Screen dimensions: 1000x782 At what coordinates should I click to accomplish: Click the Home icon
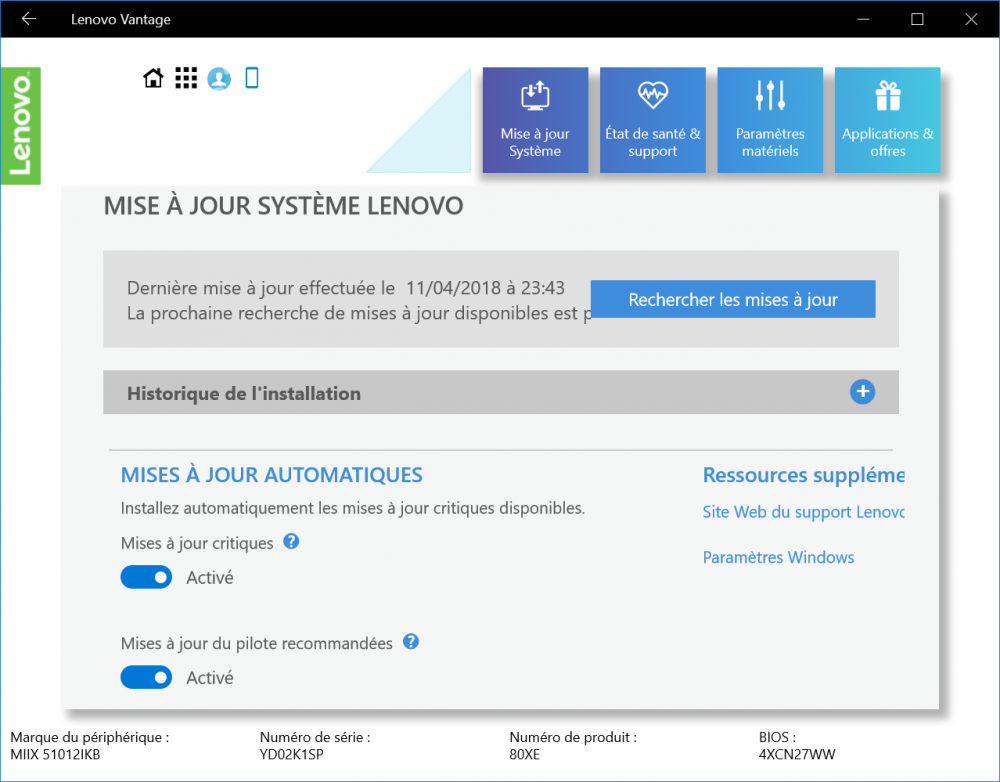pos(153,78)
